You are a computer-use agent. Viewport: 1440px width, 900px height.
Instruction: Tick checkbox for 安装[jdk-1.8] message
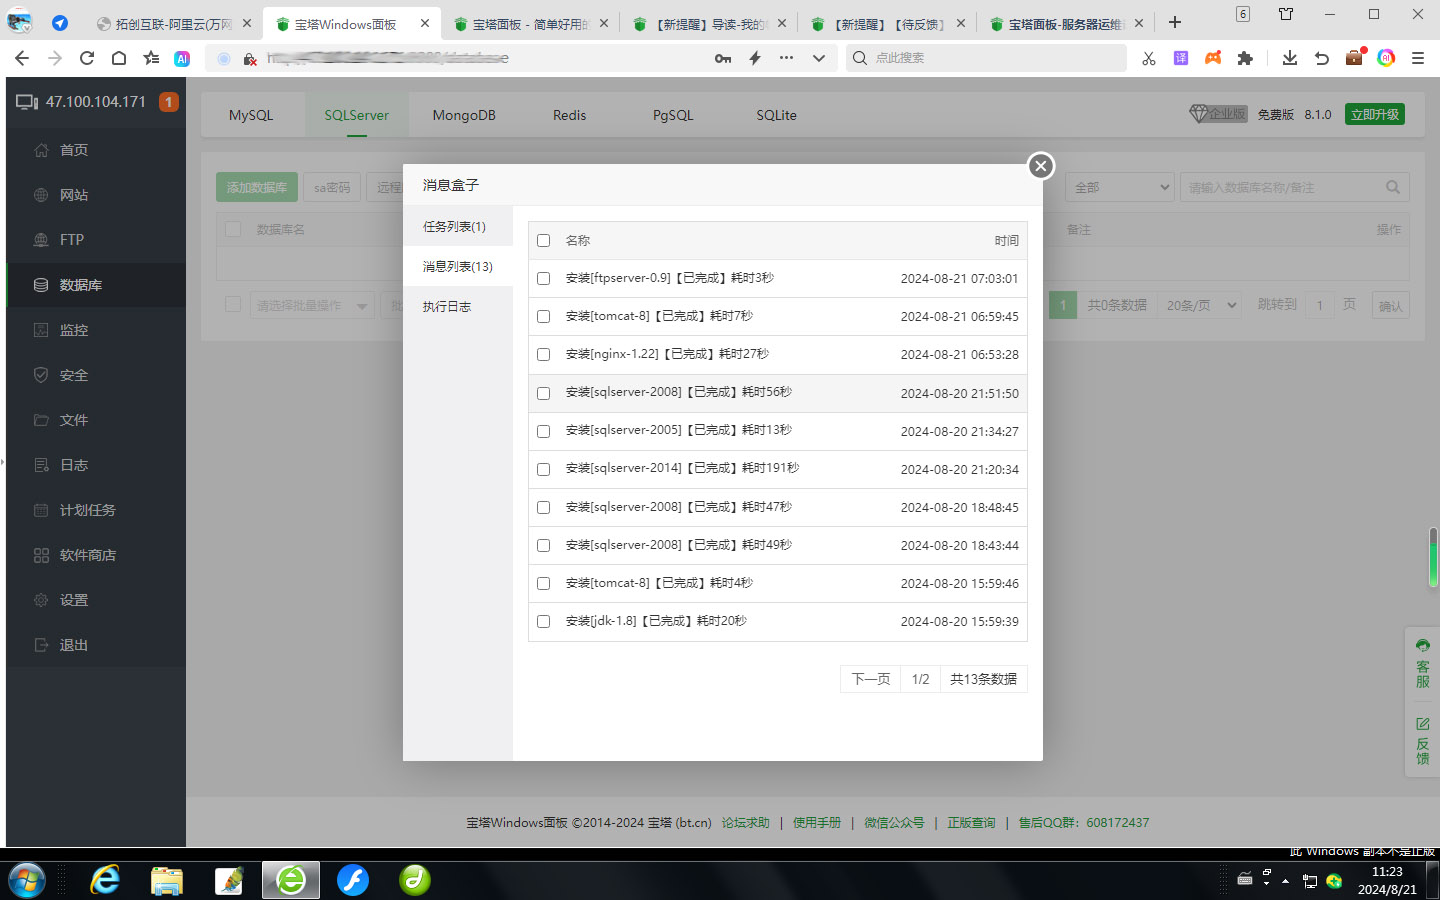point(544,621)
